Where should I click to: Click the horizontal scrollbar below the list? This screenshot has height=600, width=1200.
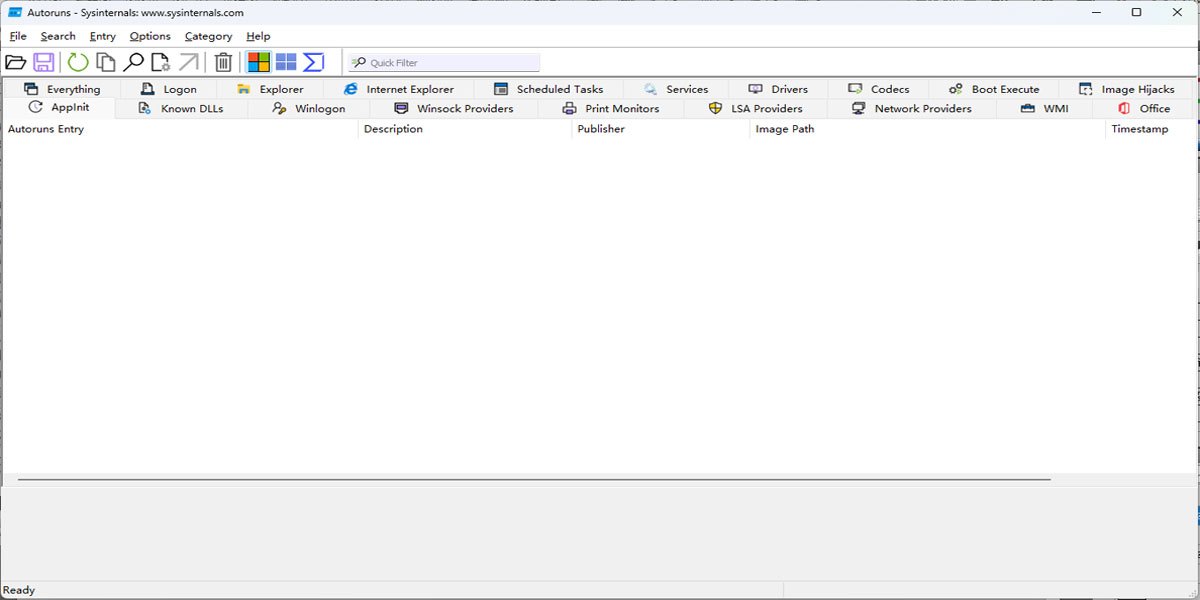(534, 479)
